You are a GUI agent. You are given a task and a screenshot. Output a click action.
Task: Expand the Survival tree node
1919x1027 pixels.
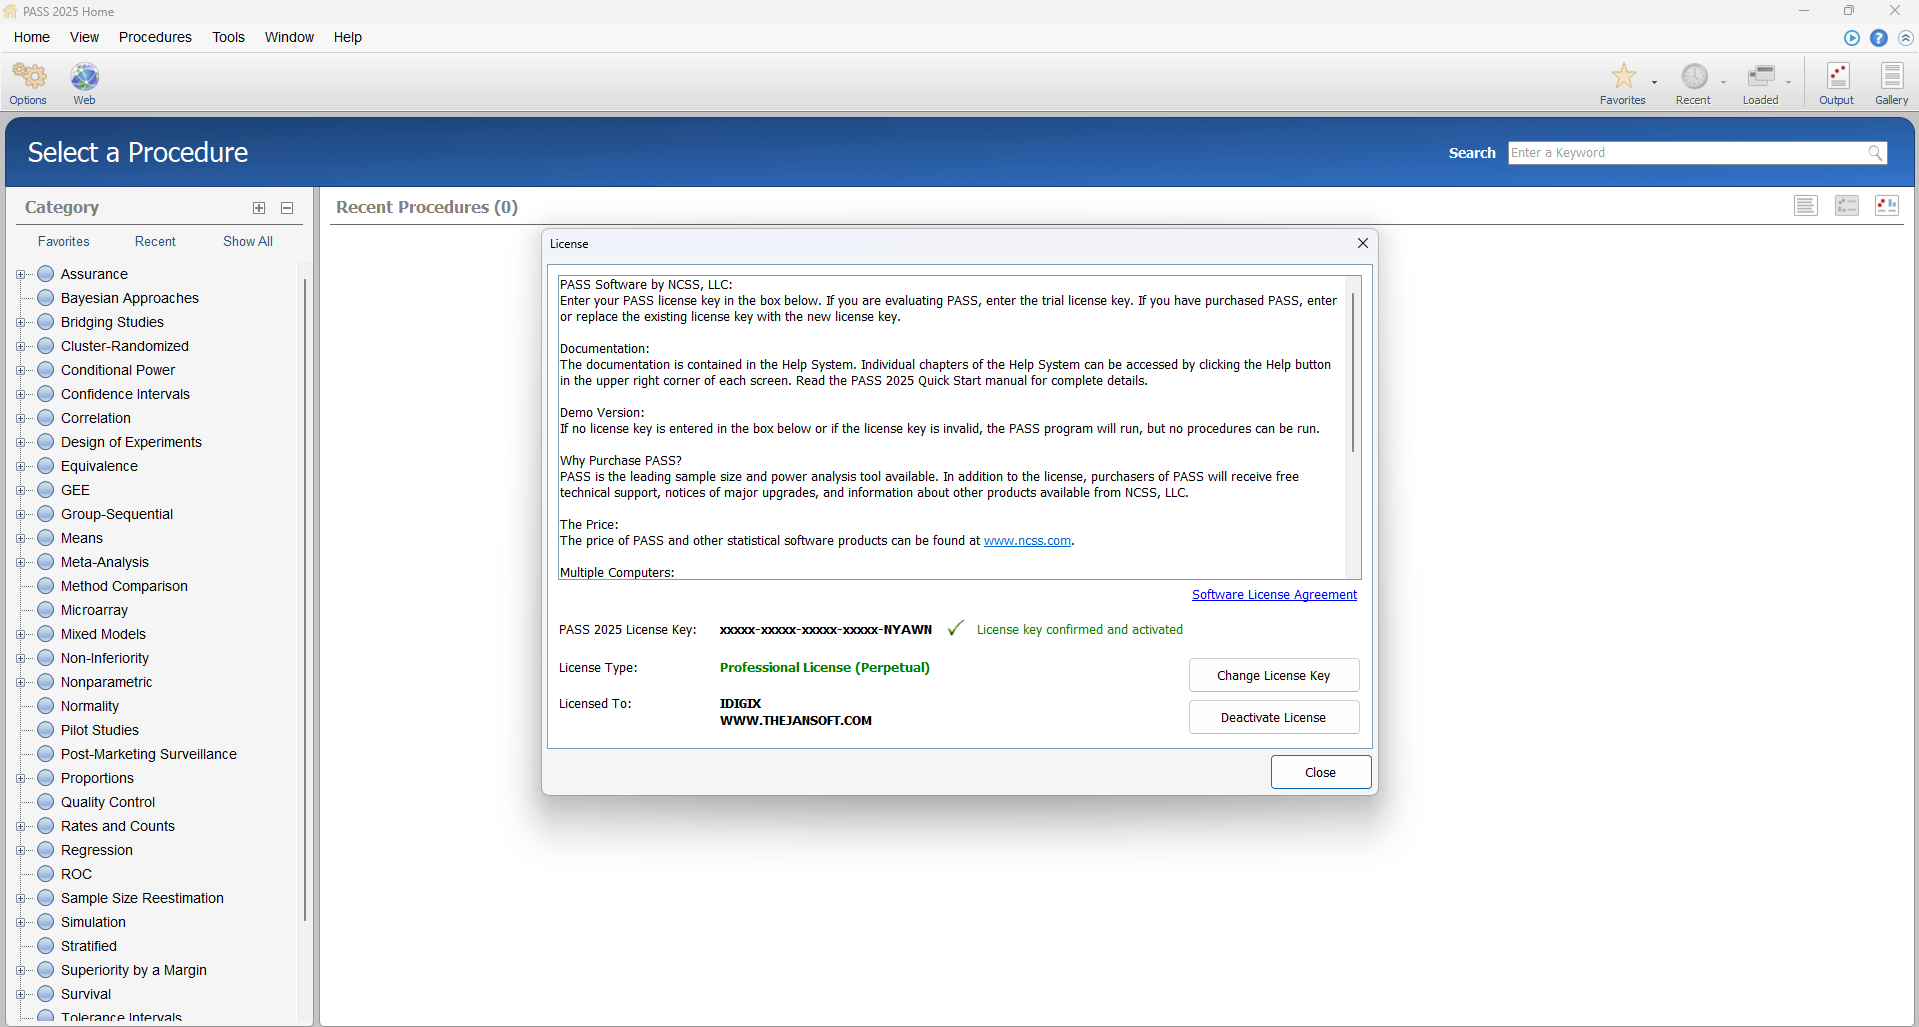click(x=20, y=994)
